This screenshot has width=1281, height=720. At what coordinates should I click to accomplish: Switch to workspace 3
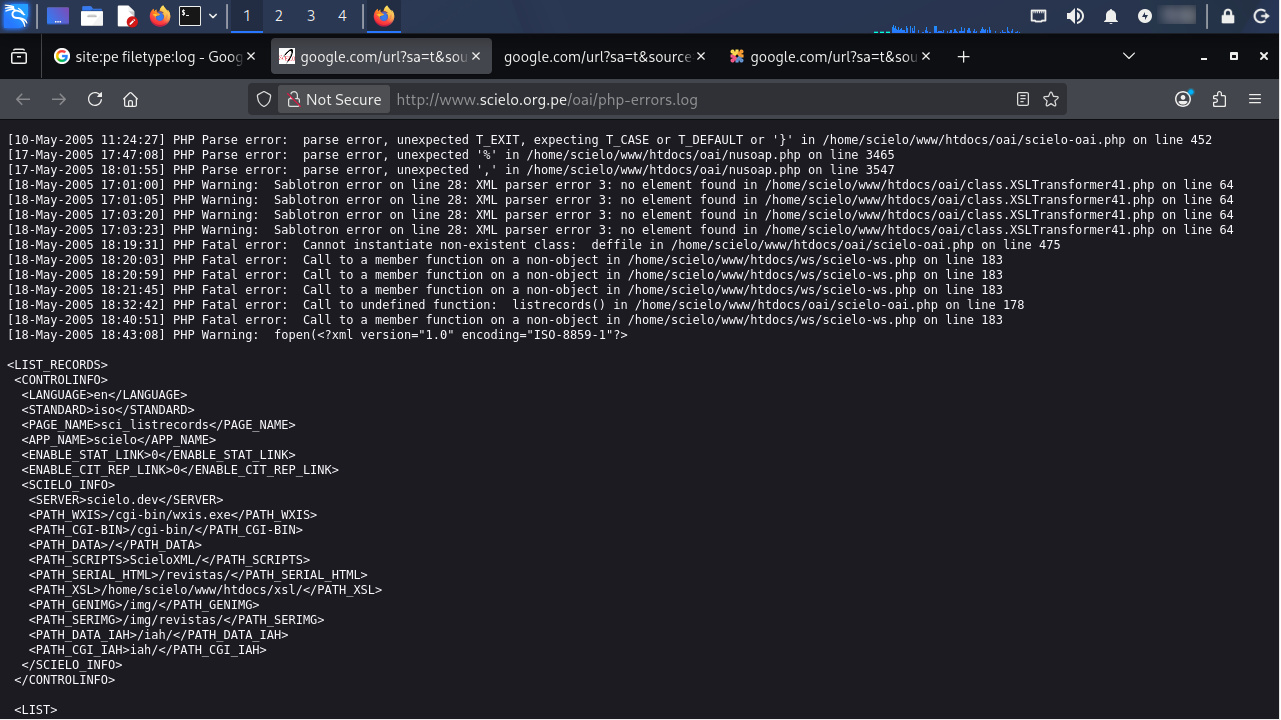click(x=311, y=16)
